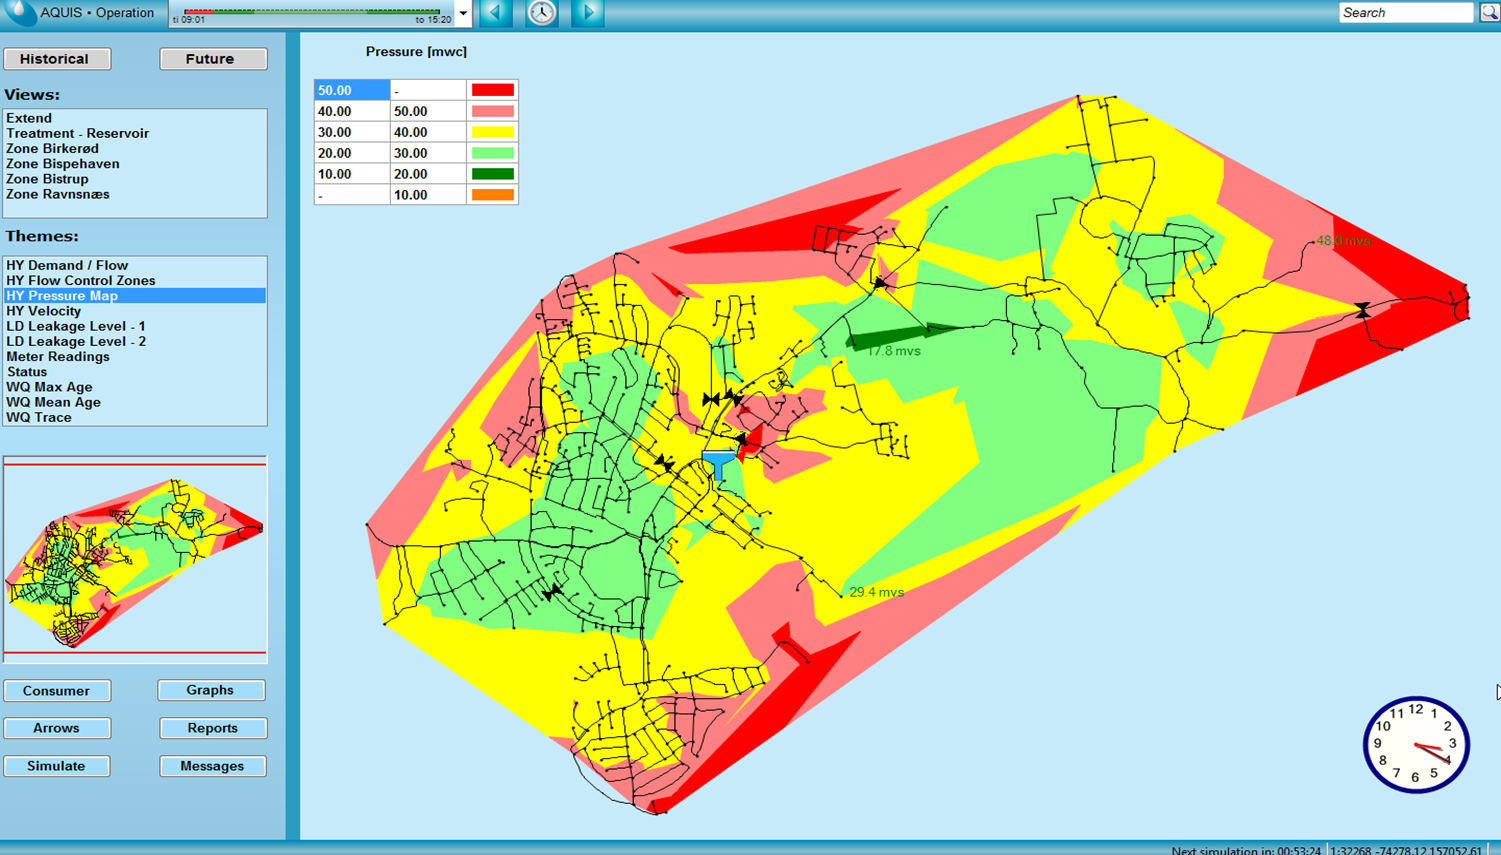Click the overview minimap thumbnail
Screen dimensions: 1501x855
[x=135, y=559]
